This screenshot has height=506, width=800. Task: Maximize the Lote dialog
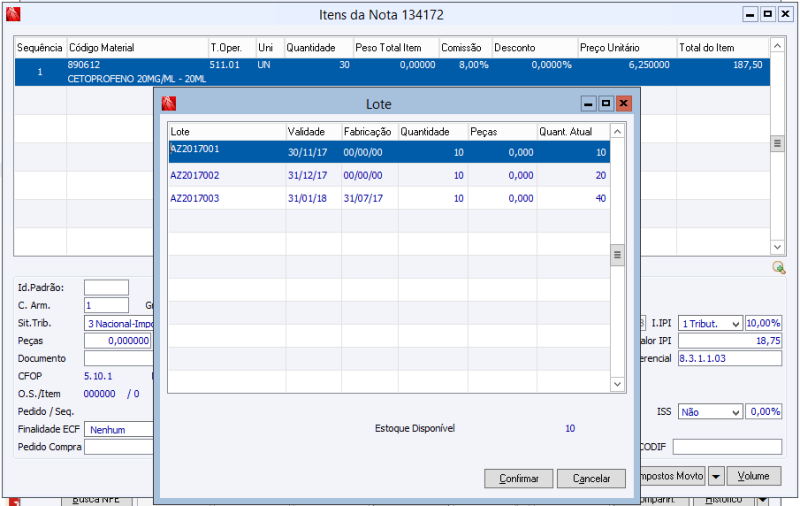click(x=606, y=104)
